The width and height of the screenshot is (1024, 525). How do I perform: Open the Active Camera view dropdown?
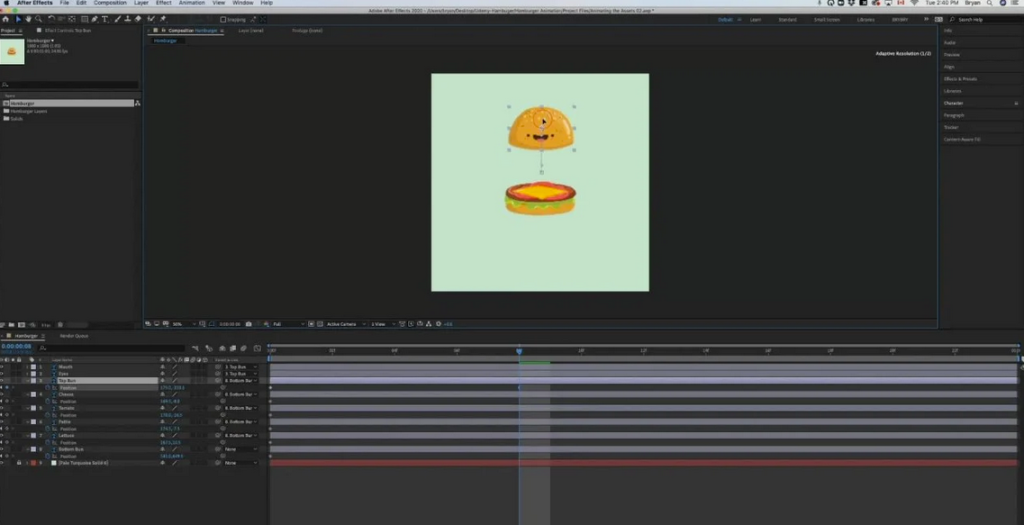coord(343,324)
